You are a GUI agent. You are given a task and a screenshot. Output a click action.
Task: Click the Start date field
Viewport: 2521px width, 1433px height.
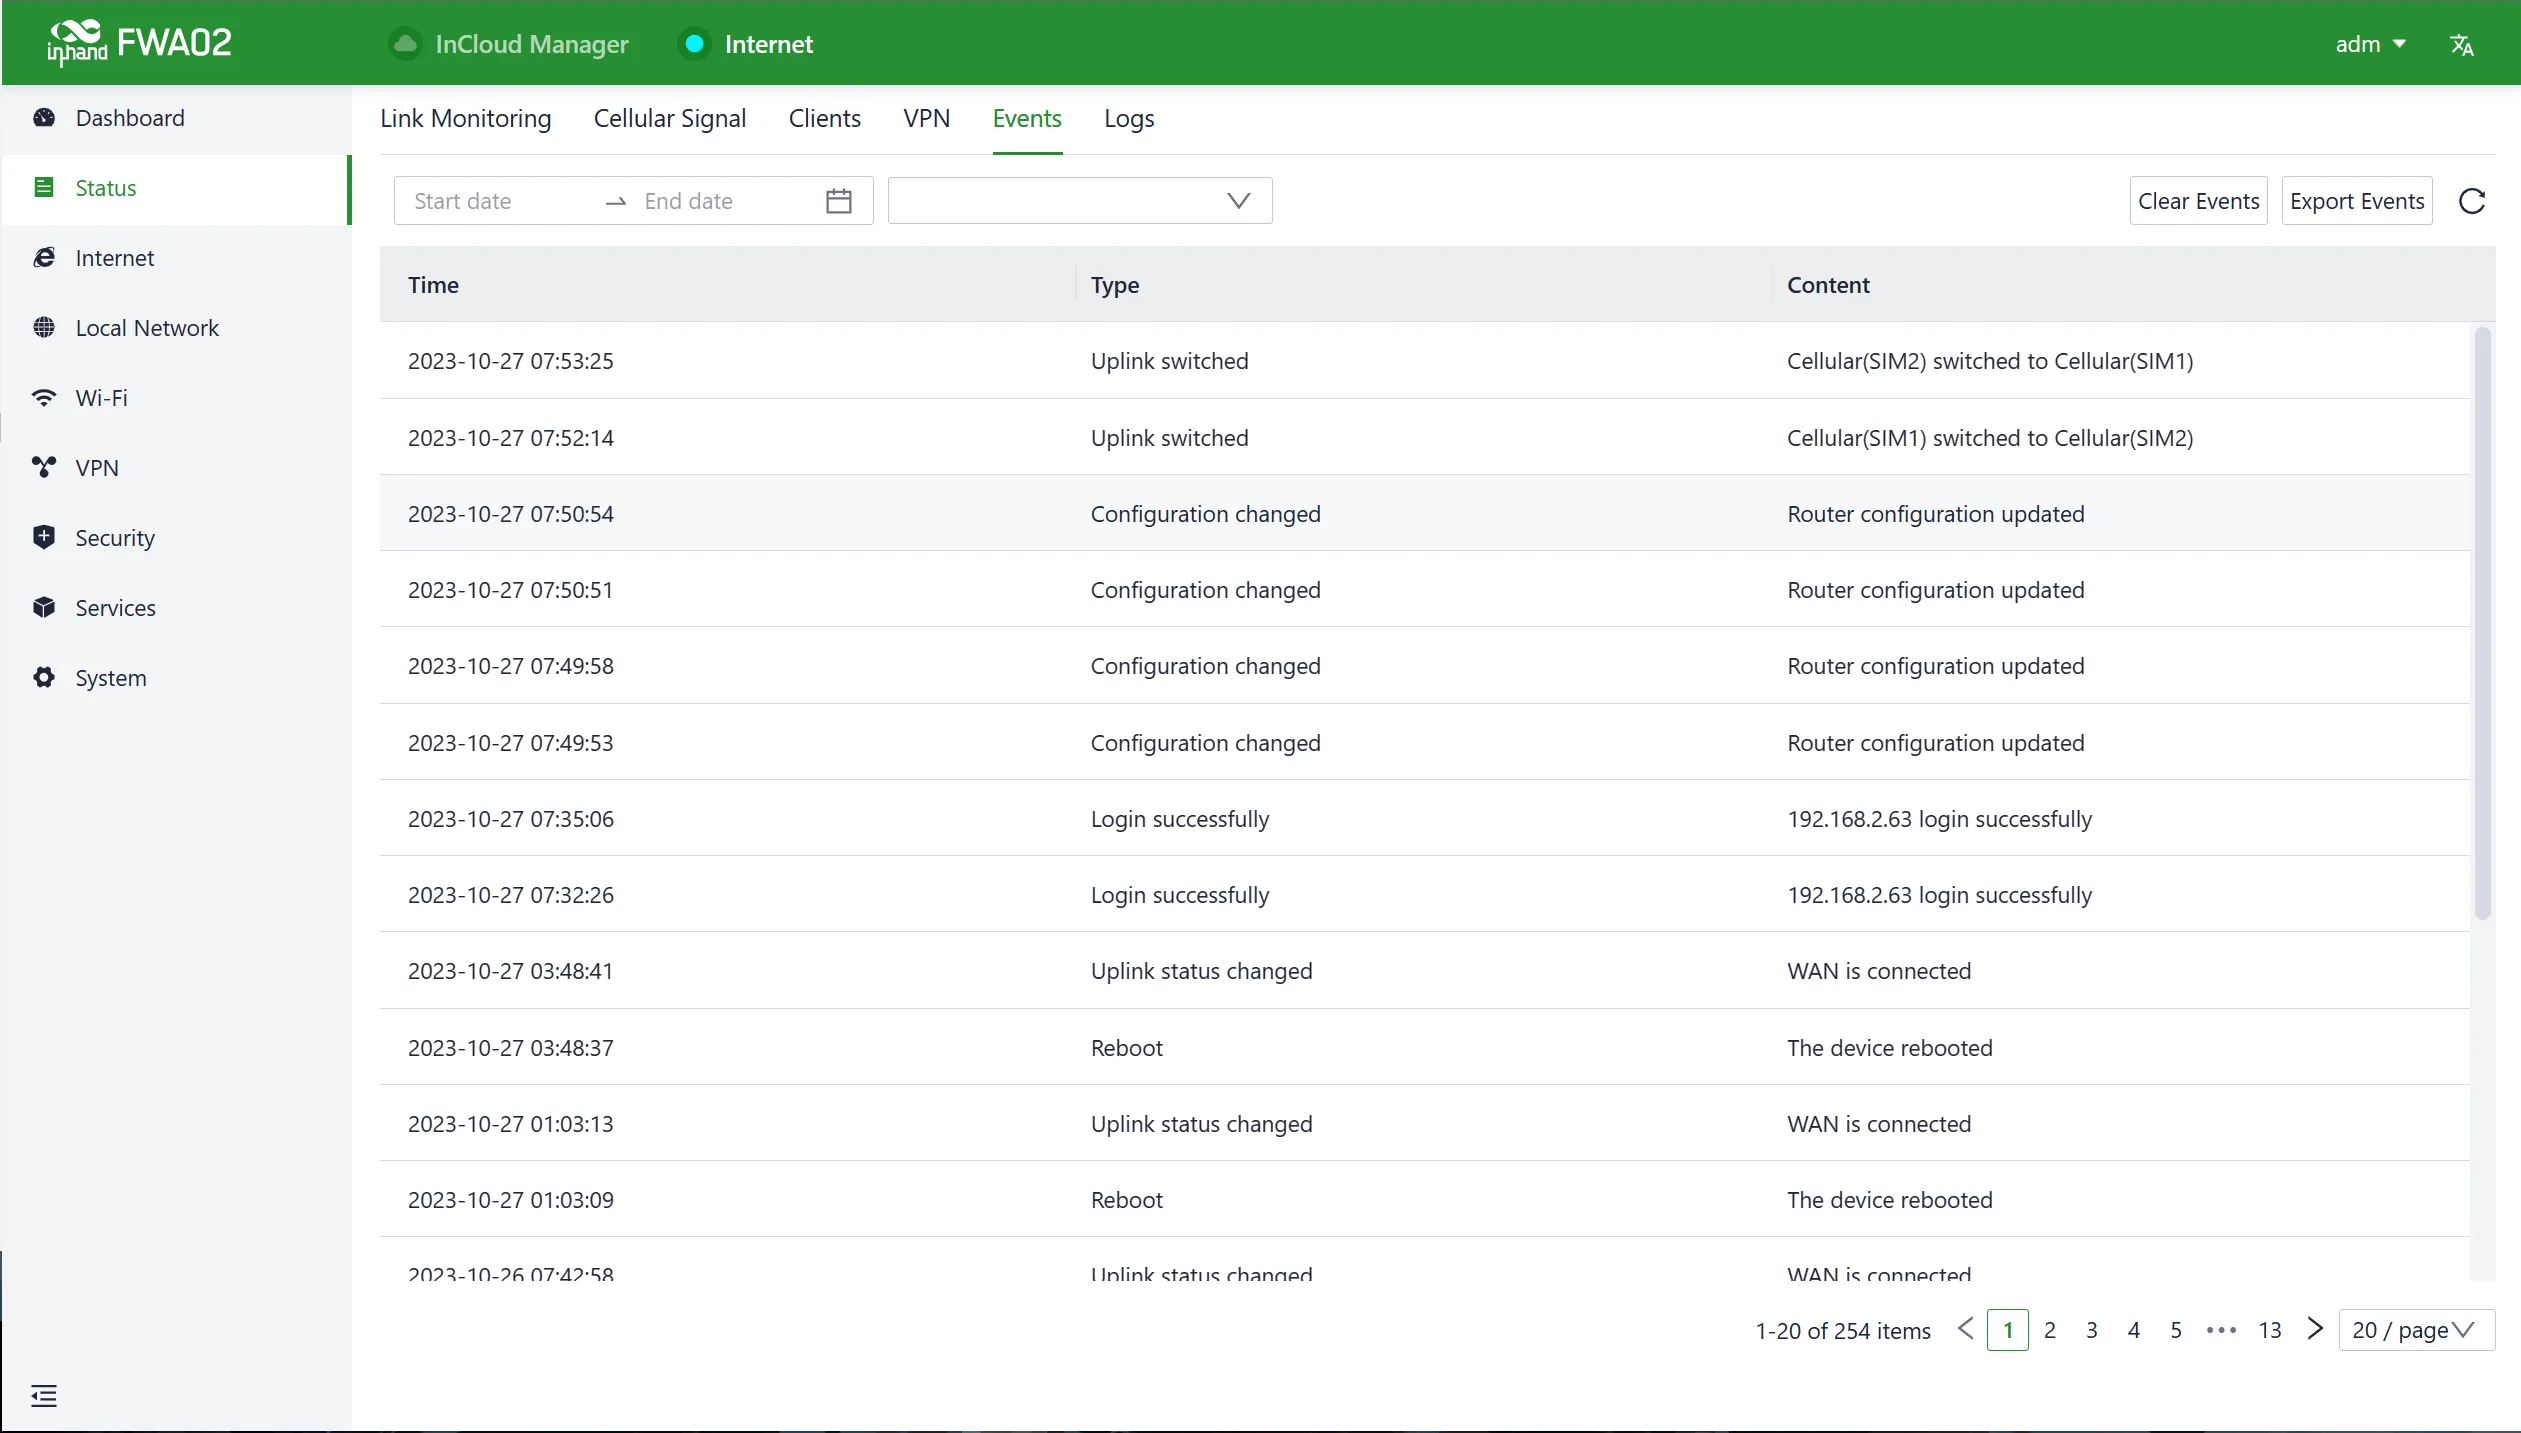pos(500,201)
